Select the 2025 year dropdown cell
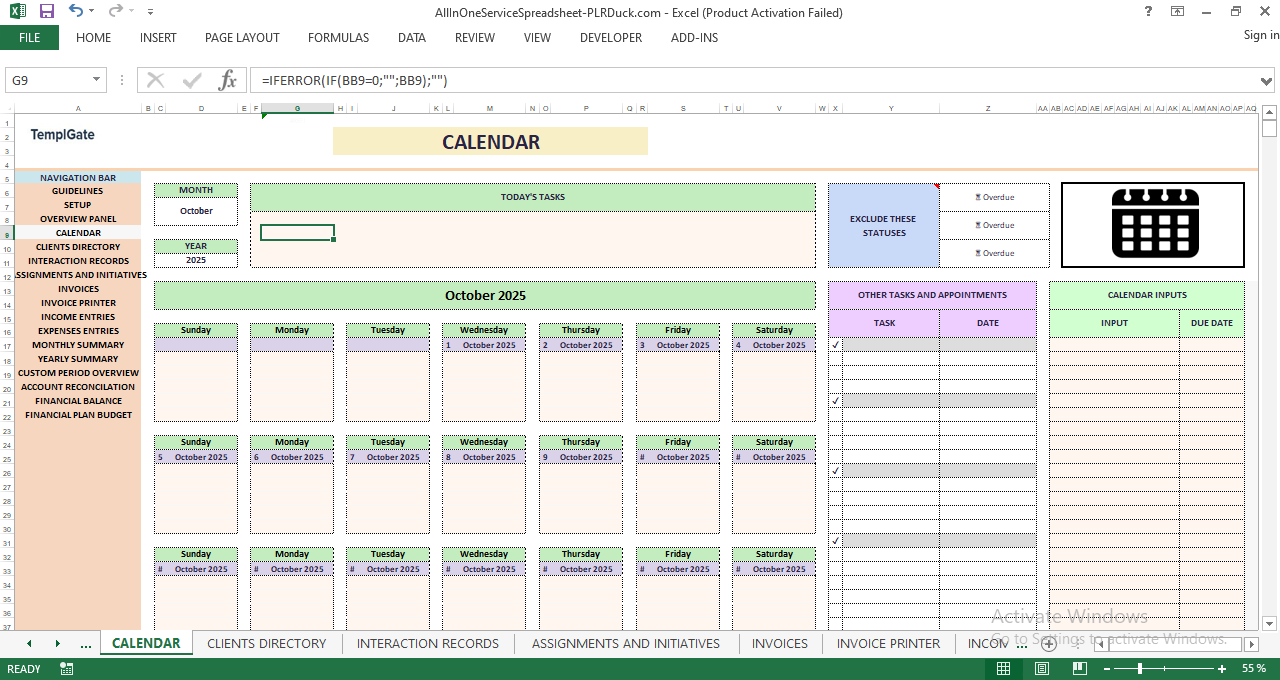 196,260
